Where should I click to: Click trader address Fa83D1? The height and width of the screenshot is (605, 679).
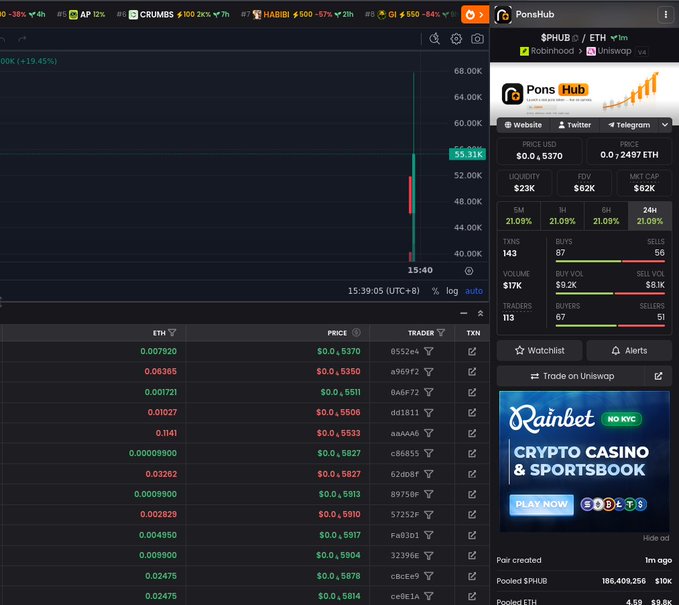(x=404, y=535)
